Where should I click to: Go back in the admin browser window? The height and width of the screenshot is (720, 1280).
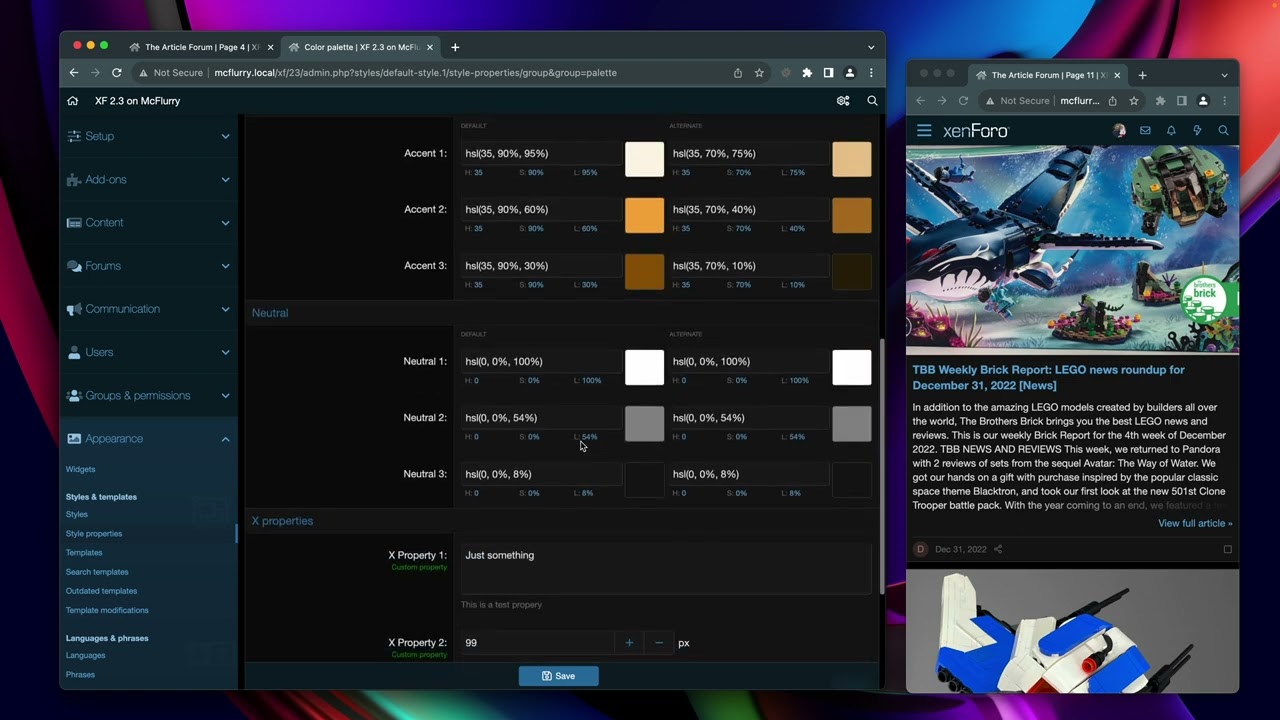coord(73,73)
